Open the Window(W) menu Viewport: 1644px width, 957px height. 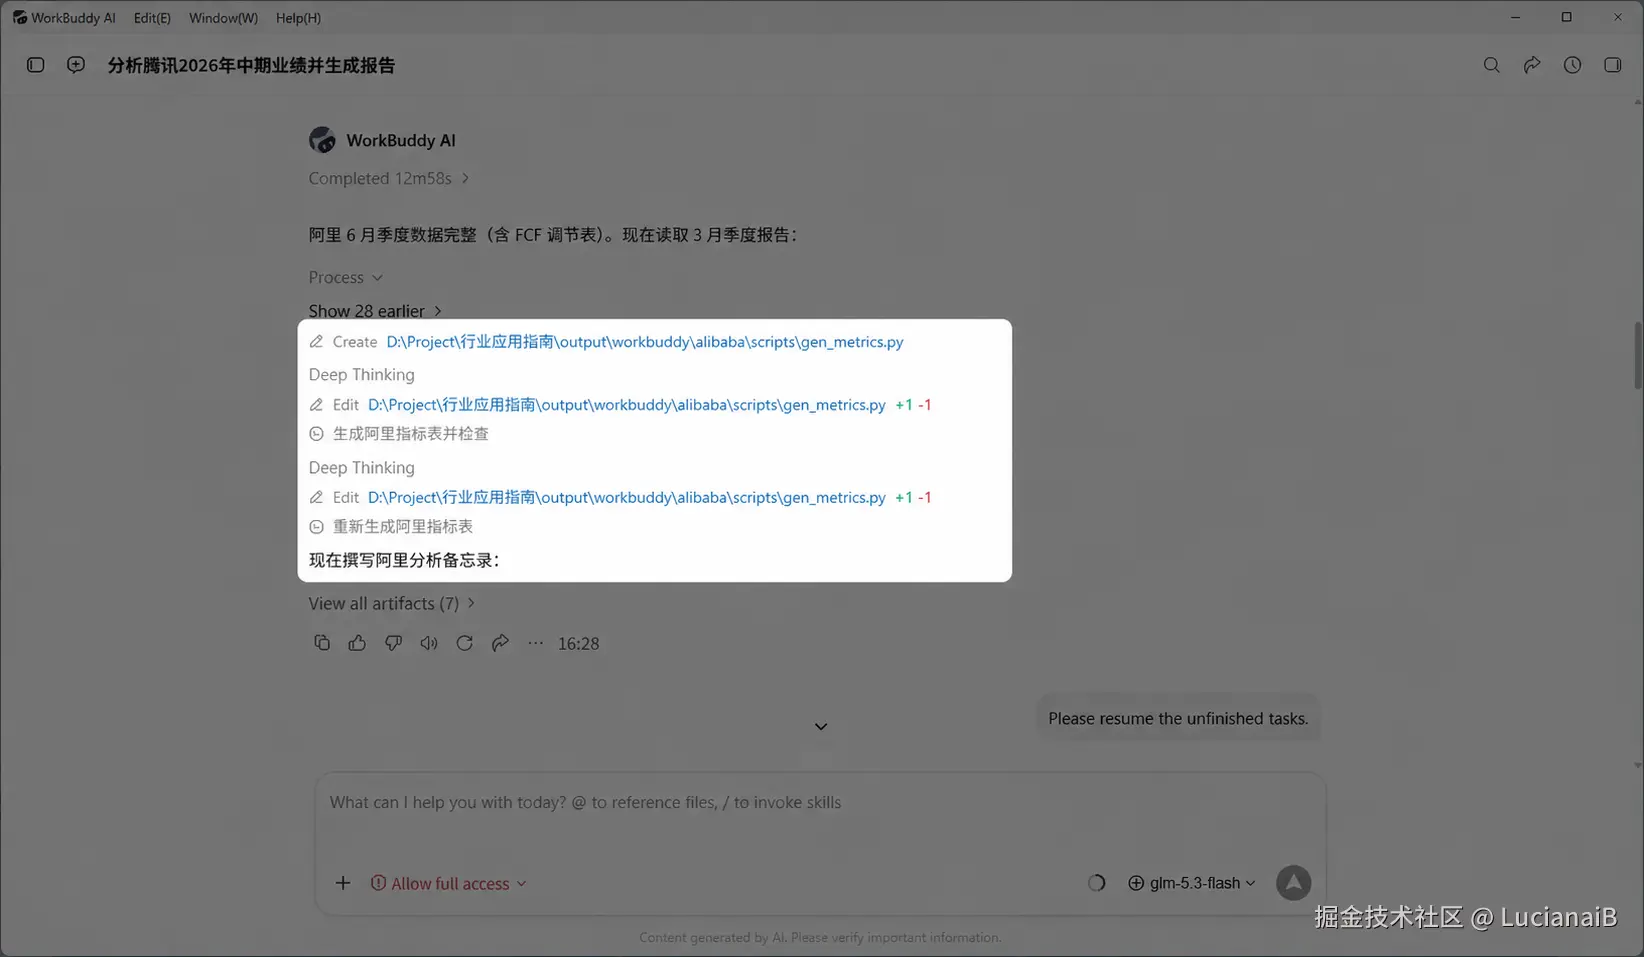(223, 18)
